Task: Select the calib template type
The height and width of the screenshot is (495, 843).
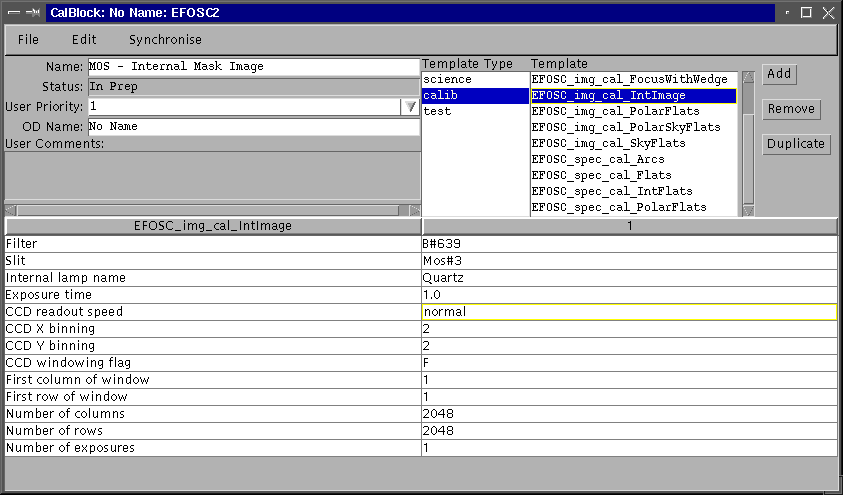Action: point(475,95)
